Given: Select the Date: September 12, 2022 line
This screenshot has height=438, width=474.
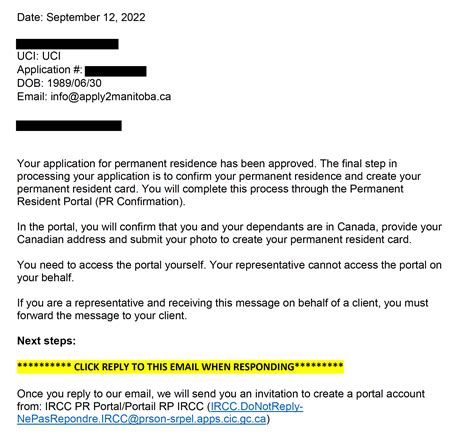Looking at the screenshot, I should (81, 17).
